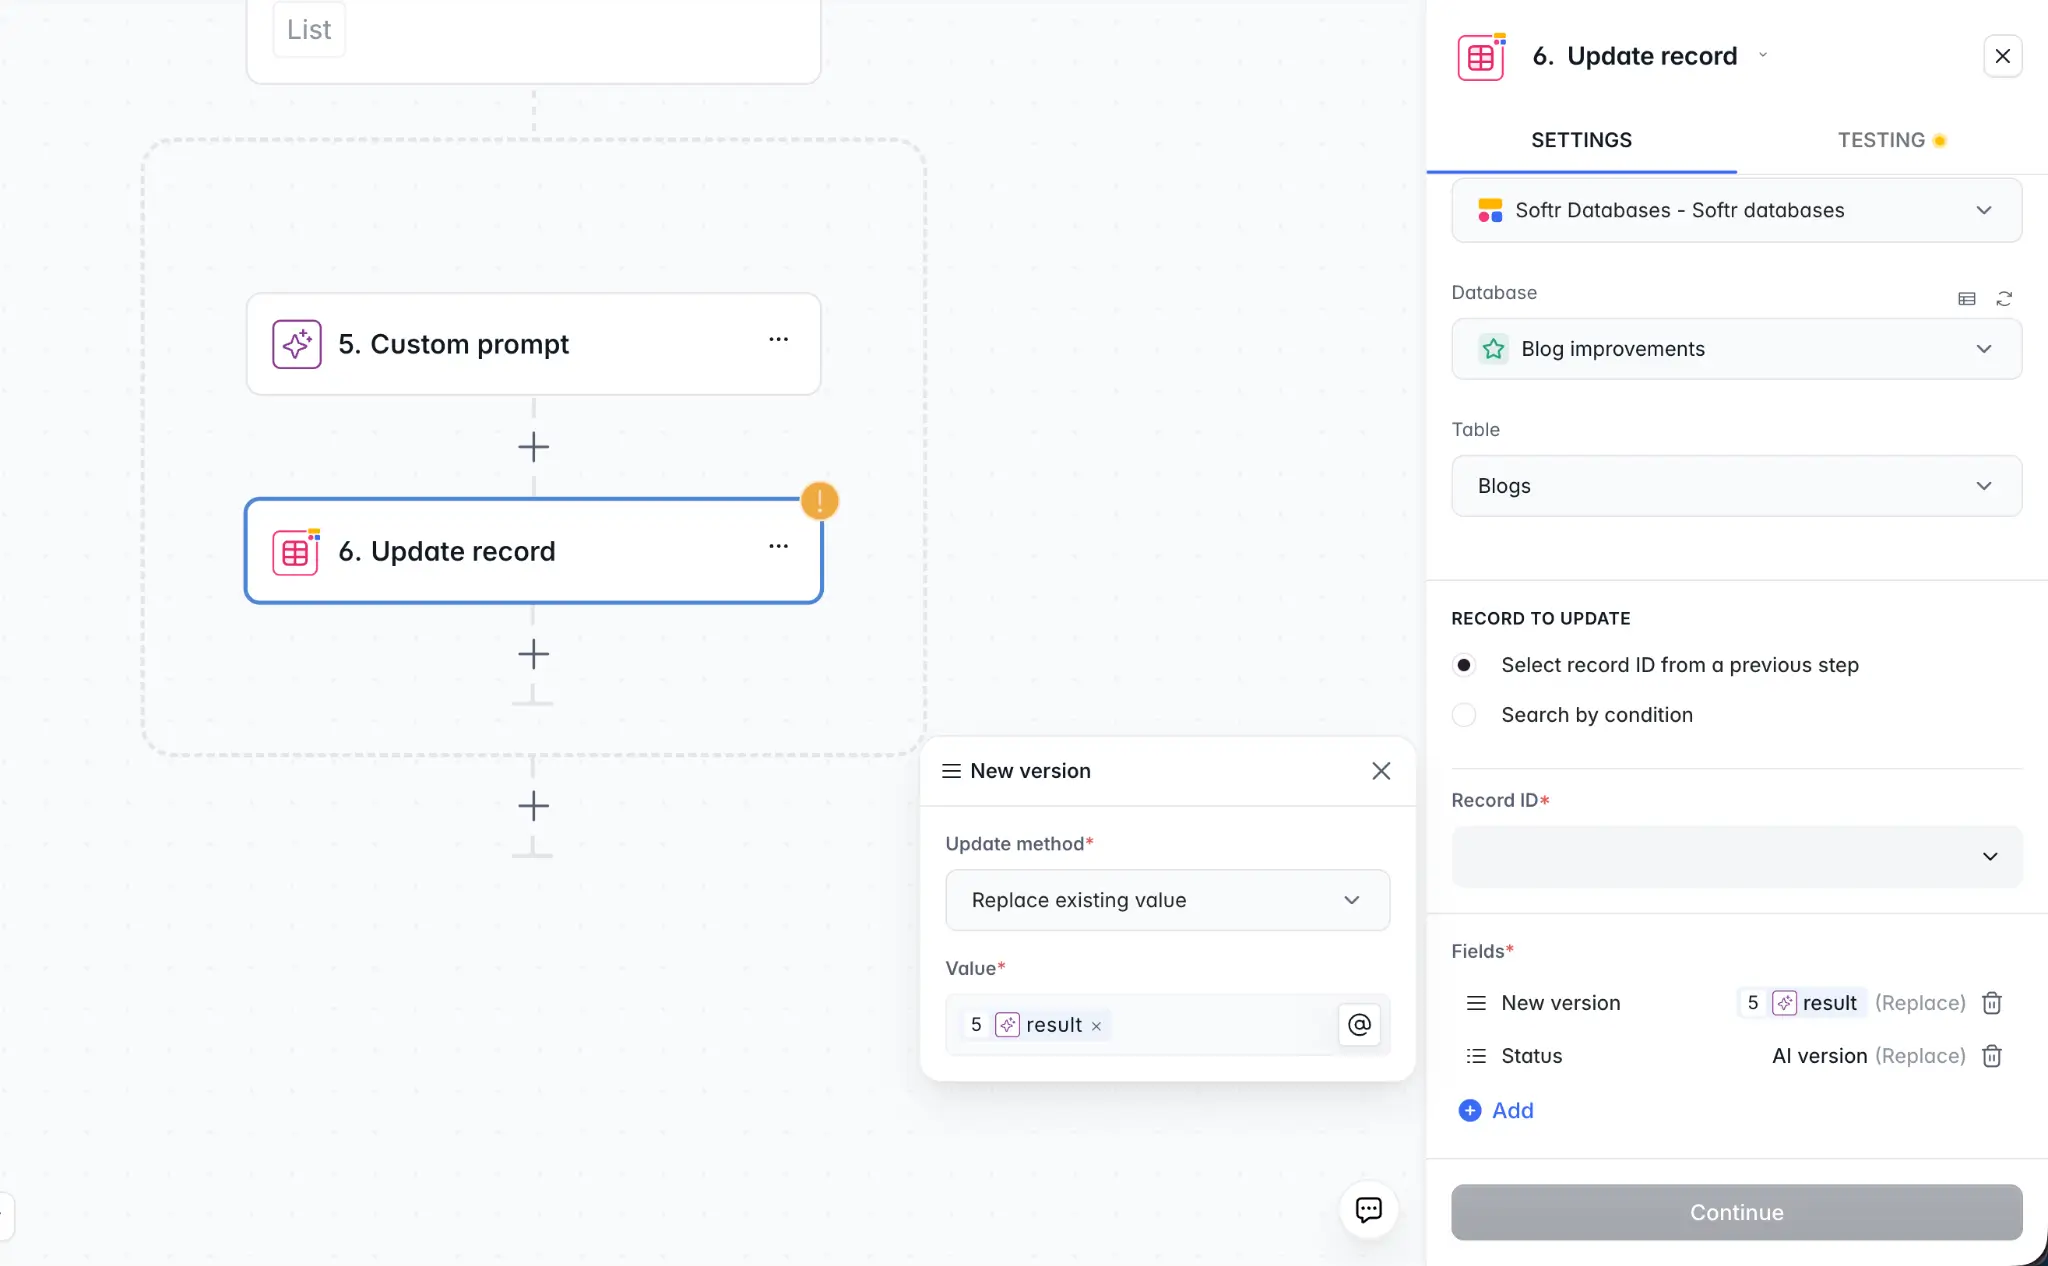Click the refresh icon next to Database
The image size is (2048, 1266).
pos(2004,299)
